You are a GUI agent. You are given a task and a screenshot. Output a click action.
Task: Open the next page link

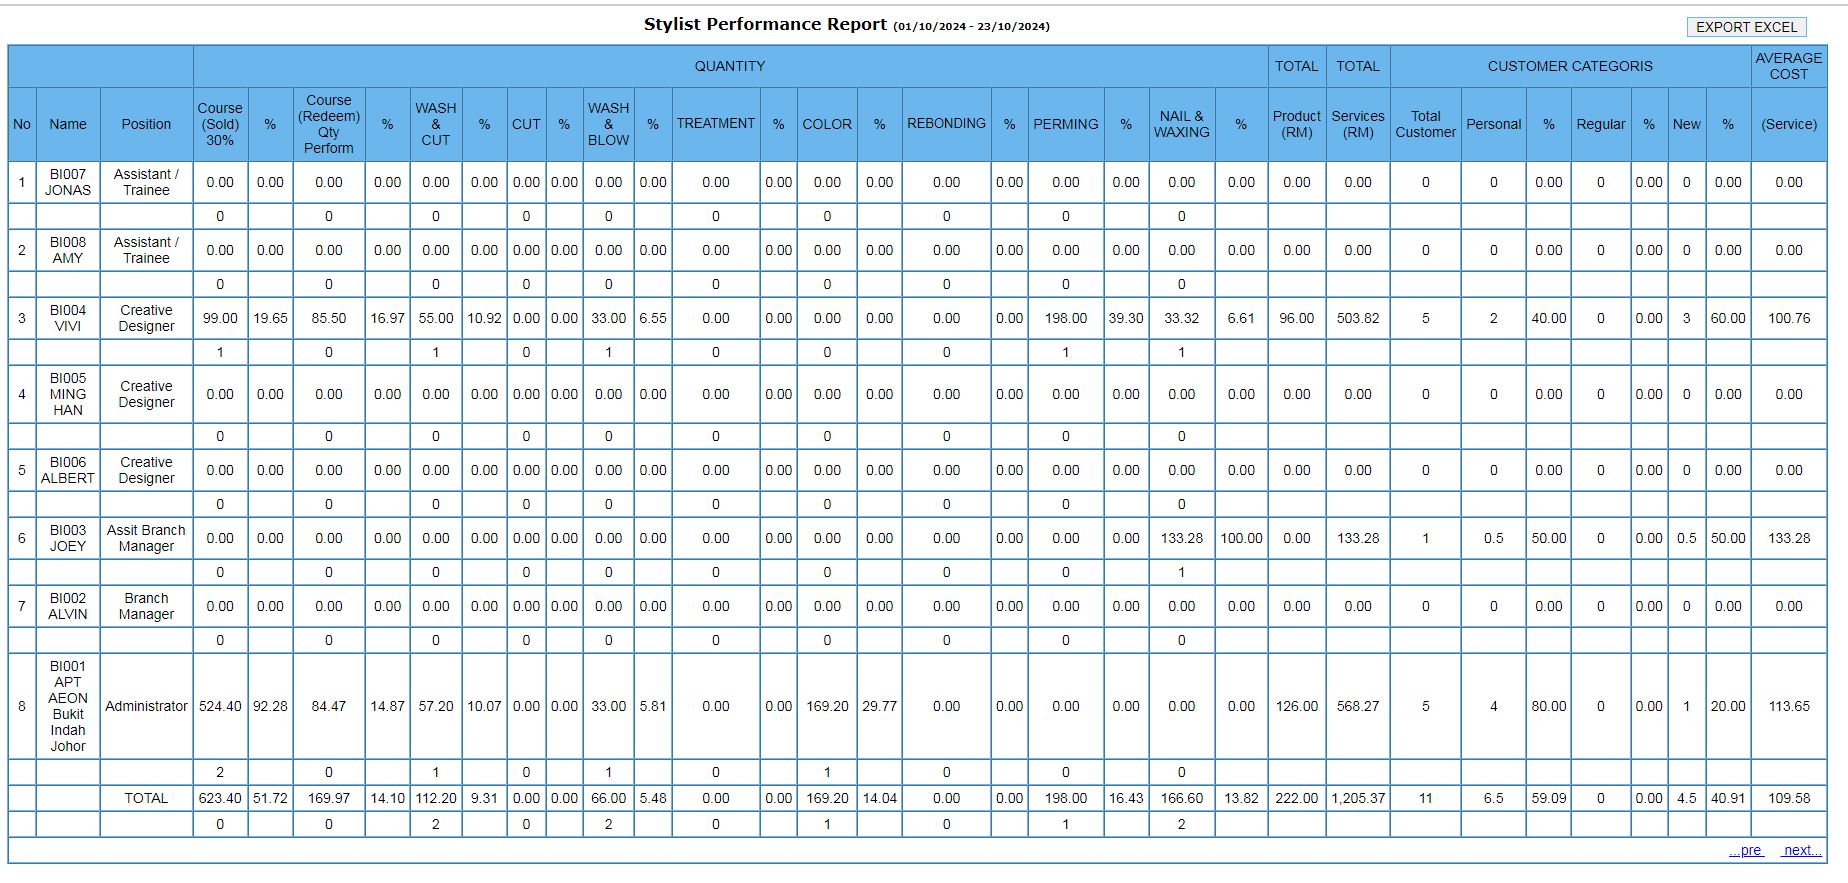click(1801, 850)
